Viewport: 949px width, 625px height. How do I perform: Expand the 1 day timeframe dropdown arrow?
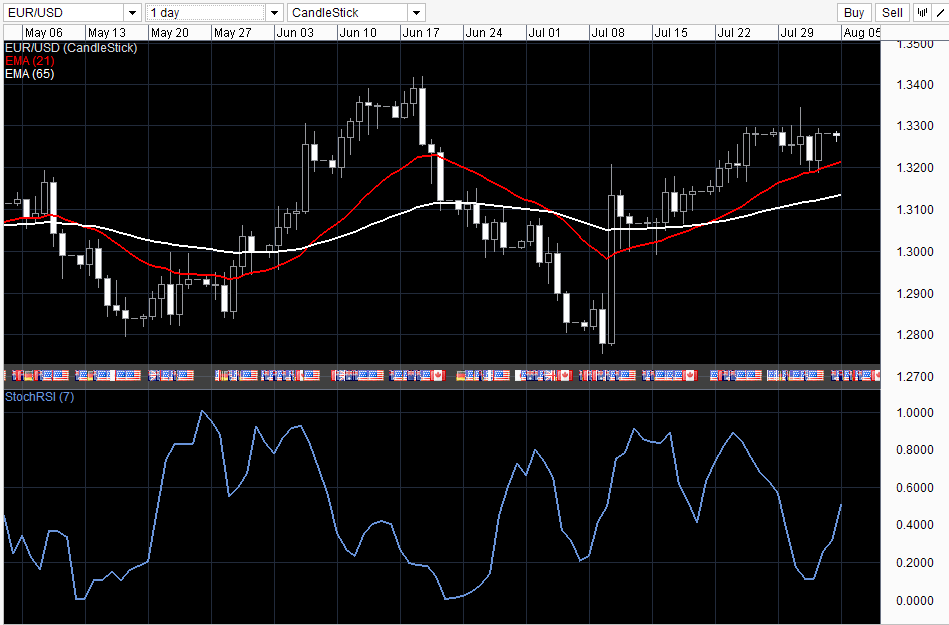point(274,13)
